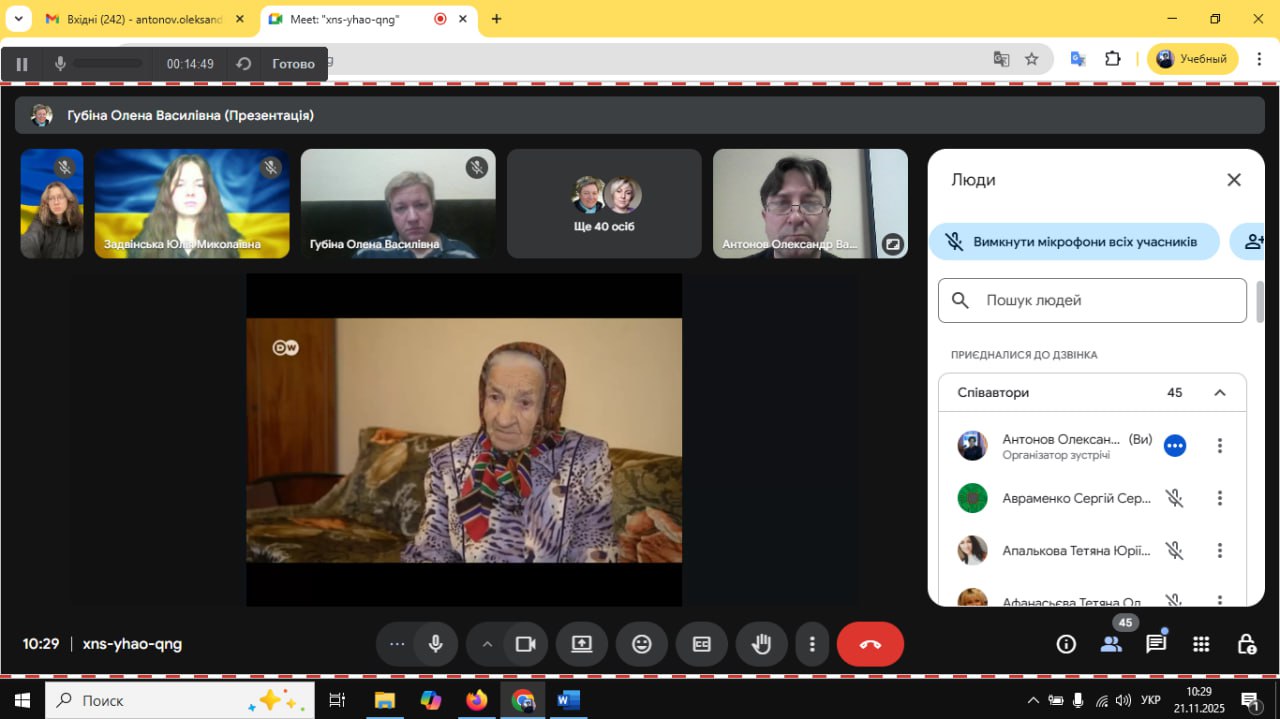Open the meeting chat icon
The image size is (1280, 719).
(1156, 644)
